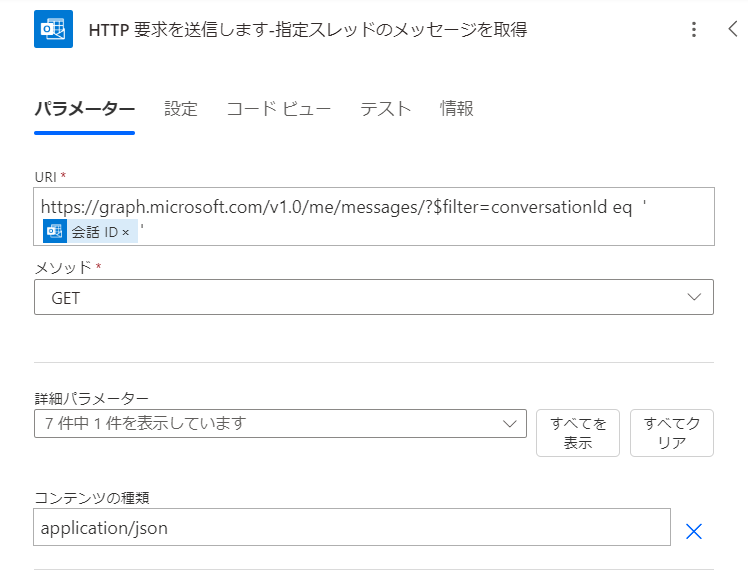Open the 情報 tab
The width and height of the screenshot is (748, 585).
[457, 109]
